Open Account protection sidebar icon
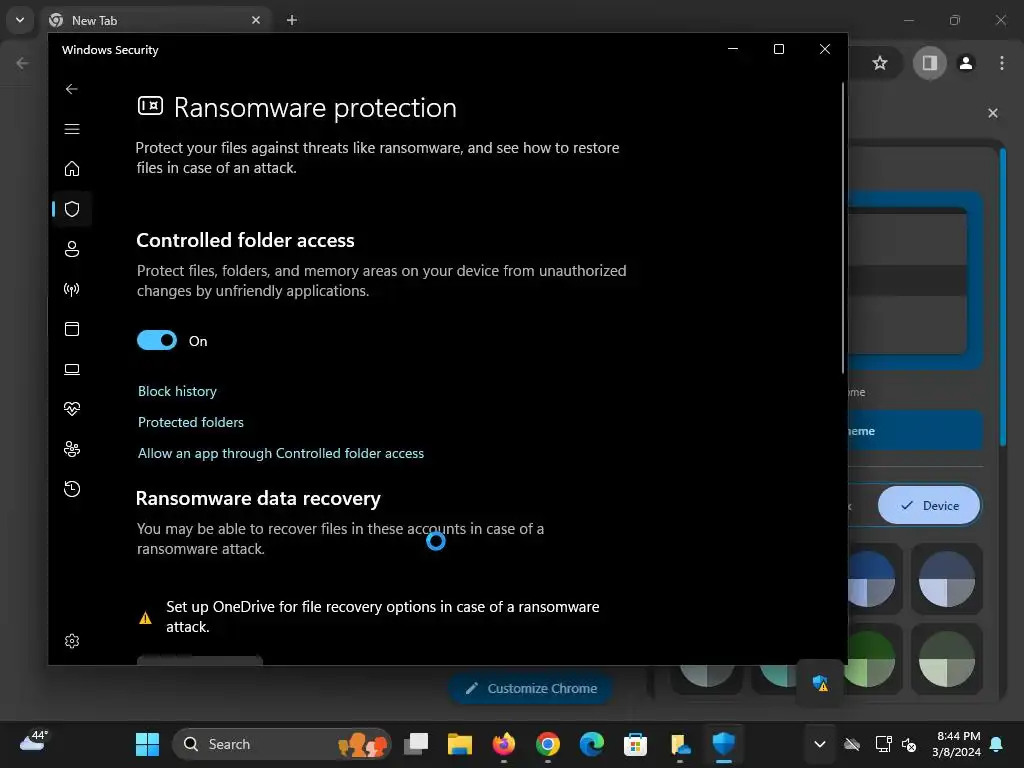 click(72, 249)
